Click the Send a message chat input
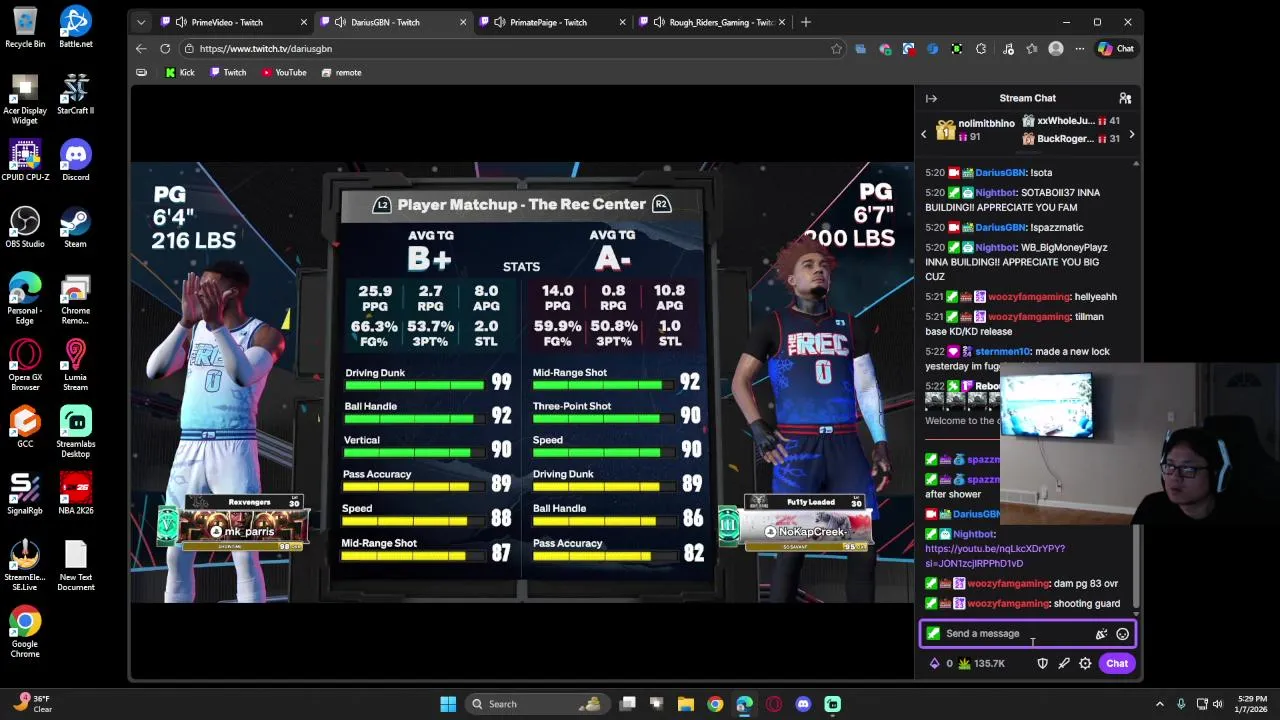 [1027, 634]
